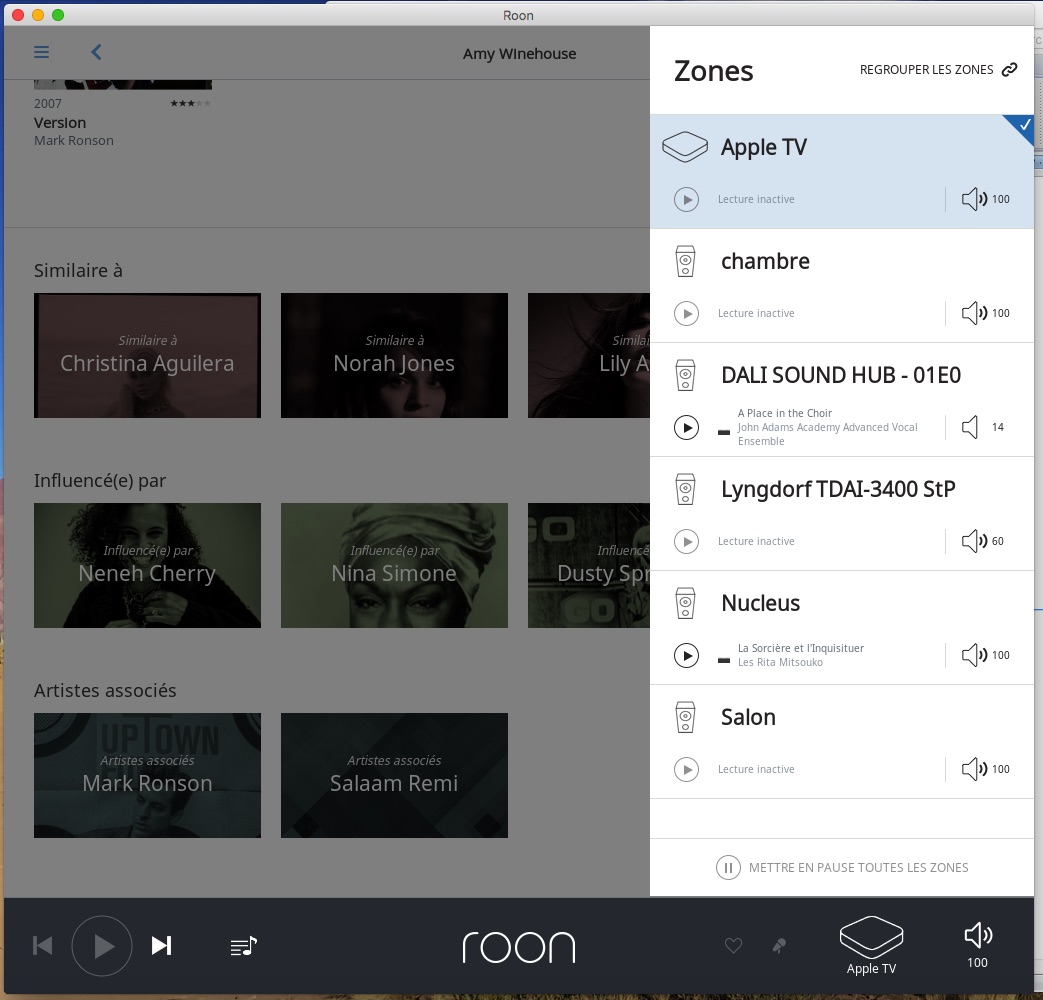Screen dimensions: 1043x1000
Task: Click the checkmark on Apple TV zone
Action: click(x=1024, y=124)
